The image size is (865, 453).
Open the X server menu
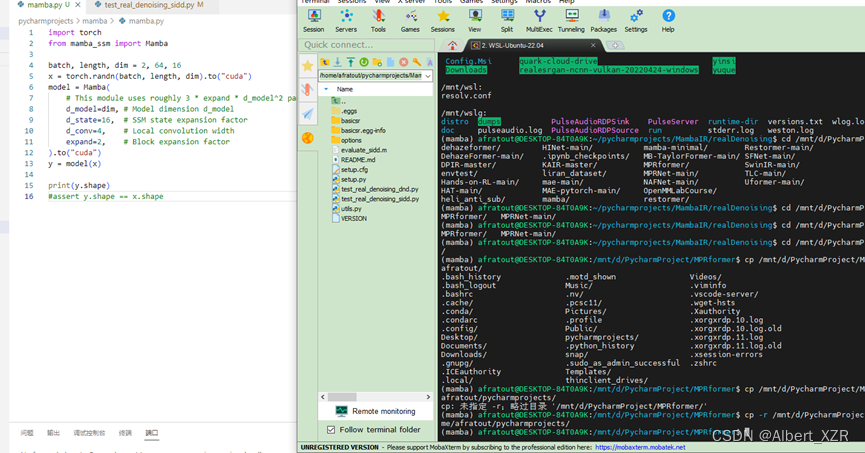411,2
